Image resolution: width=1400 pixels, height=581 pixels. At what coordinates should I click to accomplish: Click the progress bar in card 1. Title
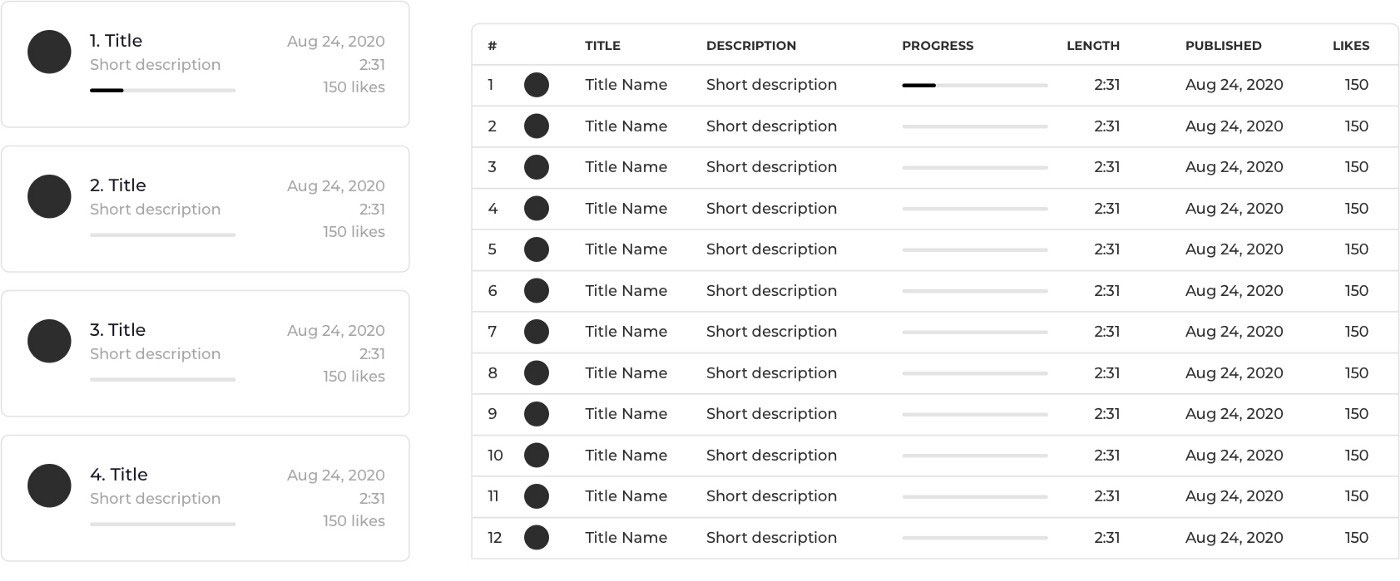click(x=162, y=91)
